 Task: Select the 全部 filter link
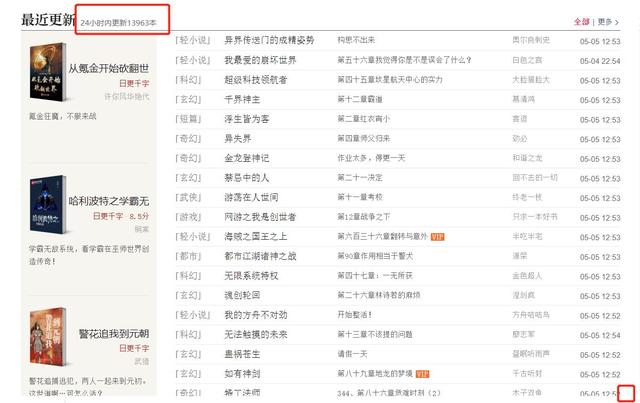582,22
